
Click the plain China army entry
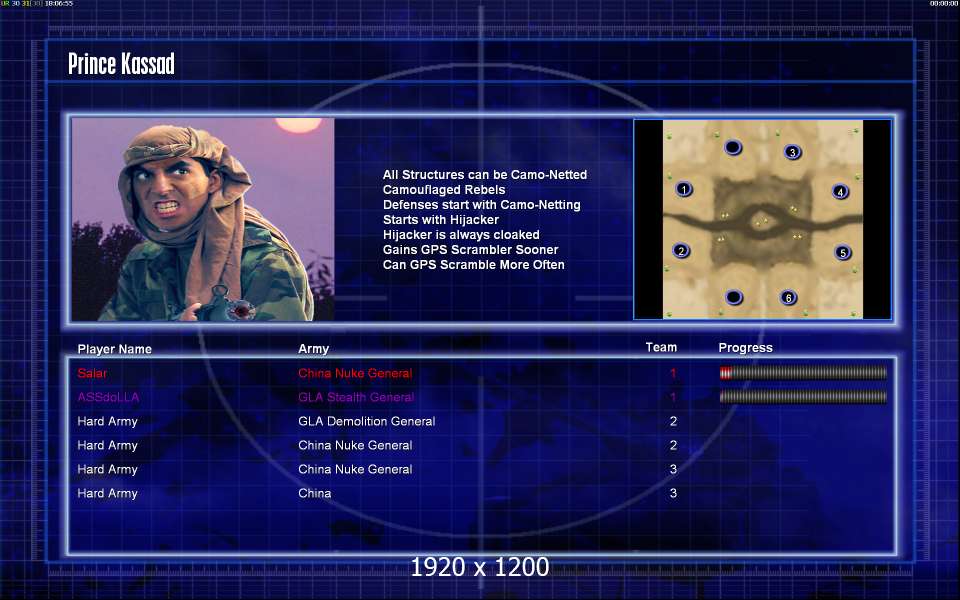point(315,493)
